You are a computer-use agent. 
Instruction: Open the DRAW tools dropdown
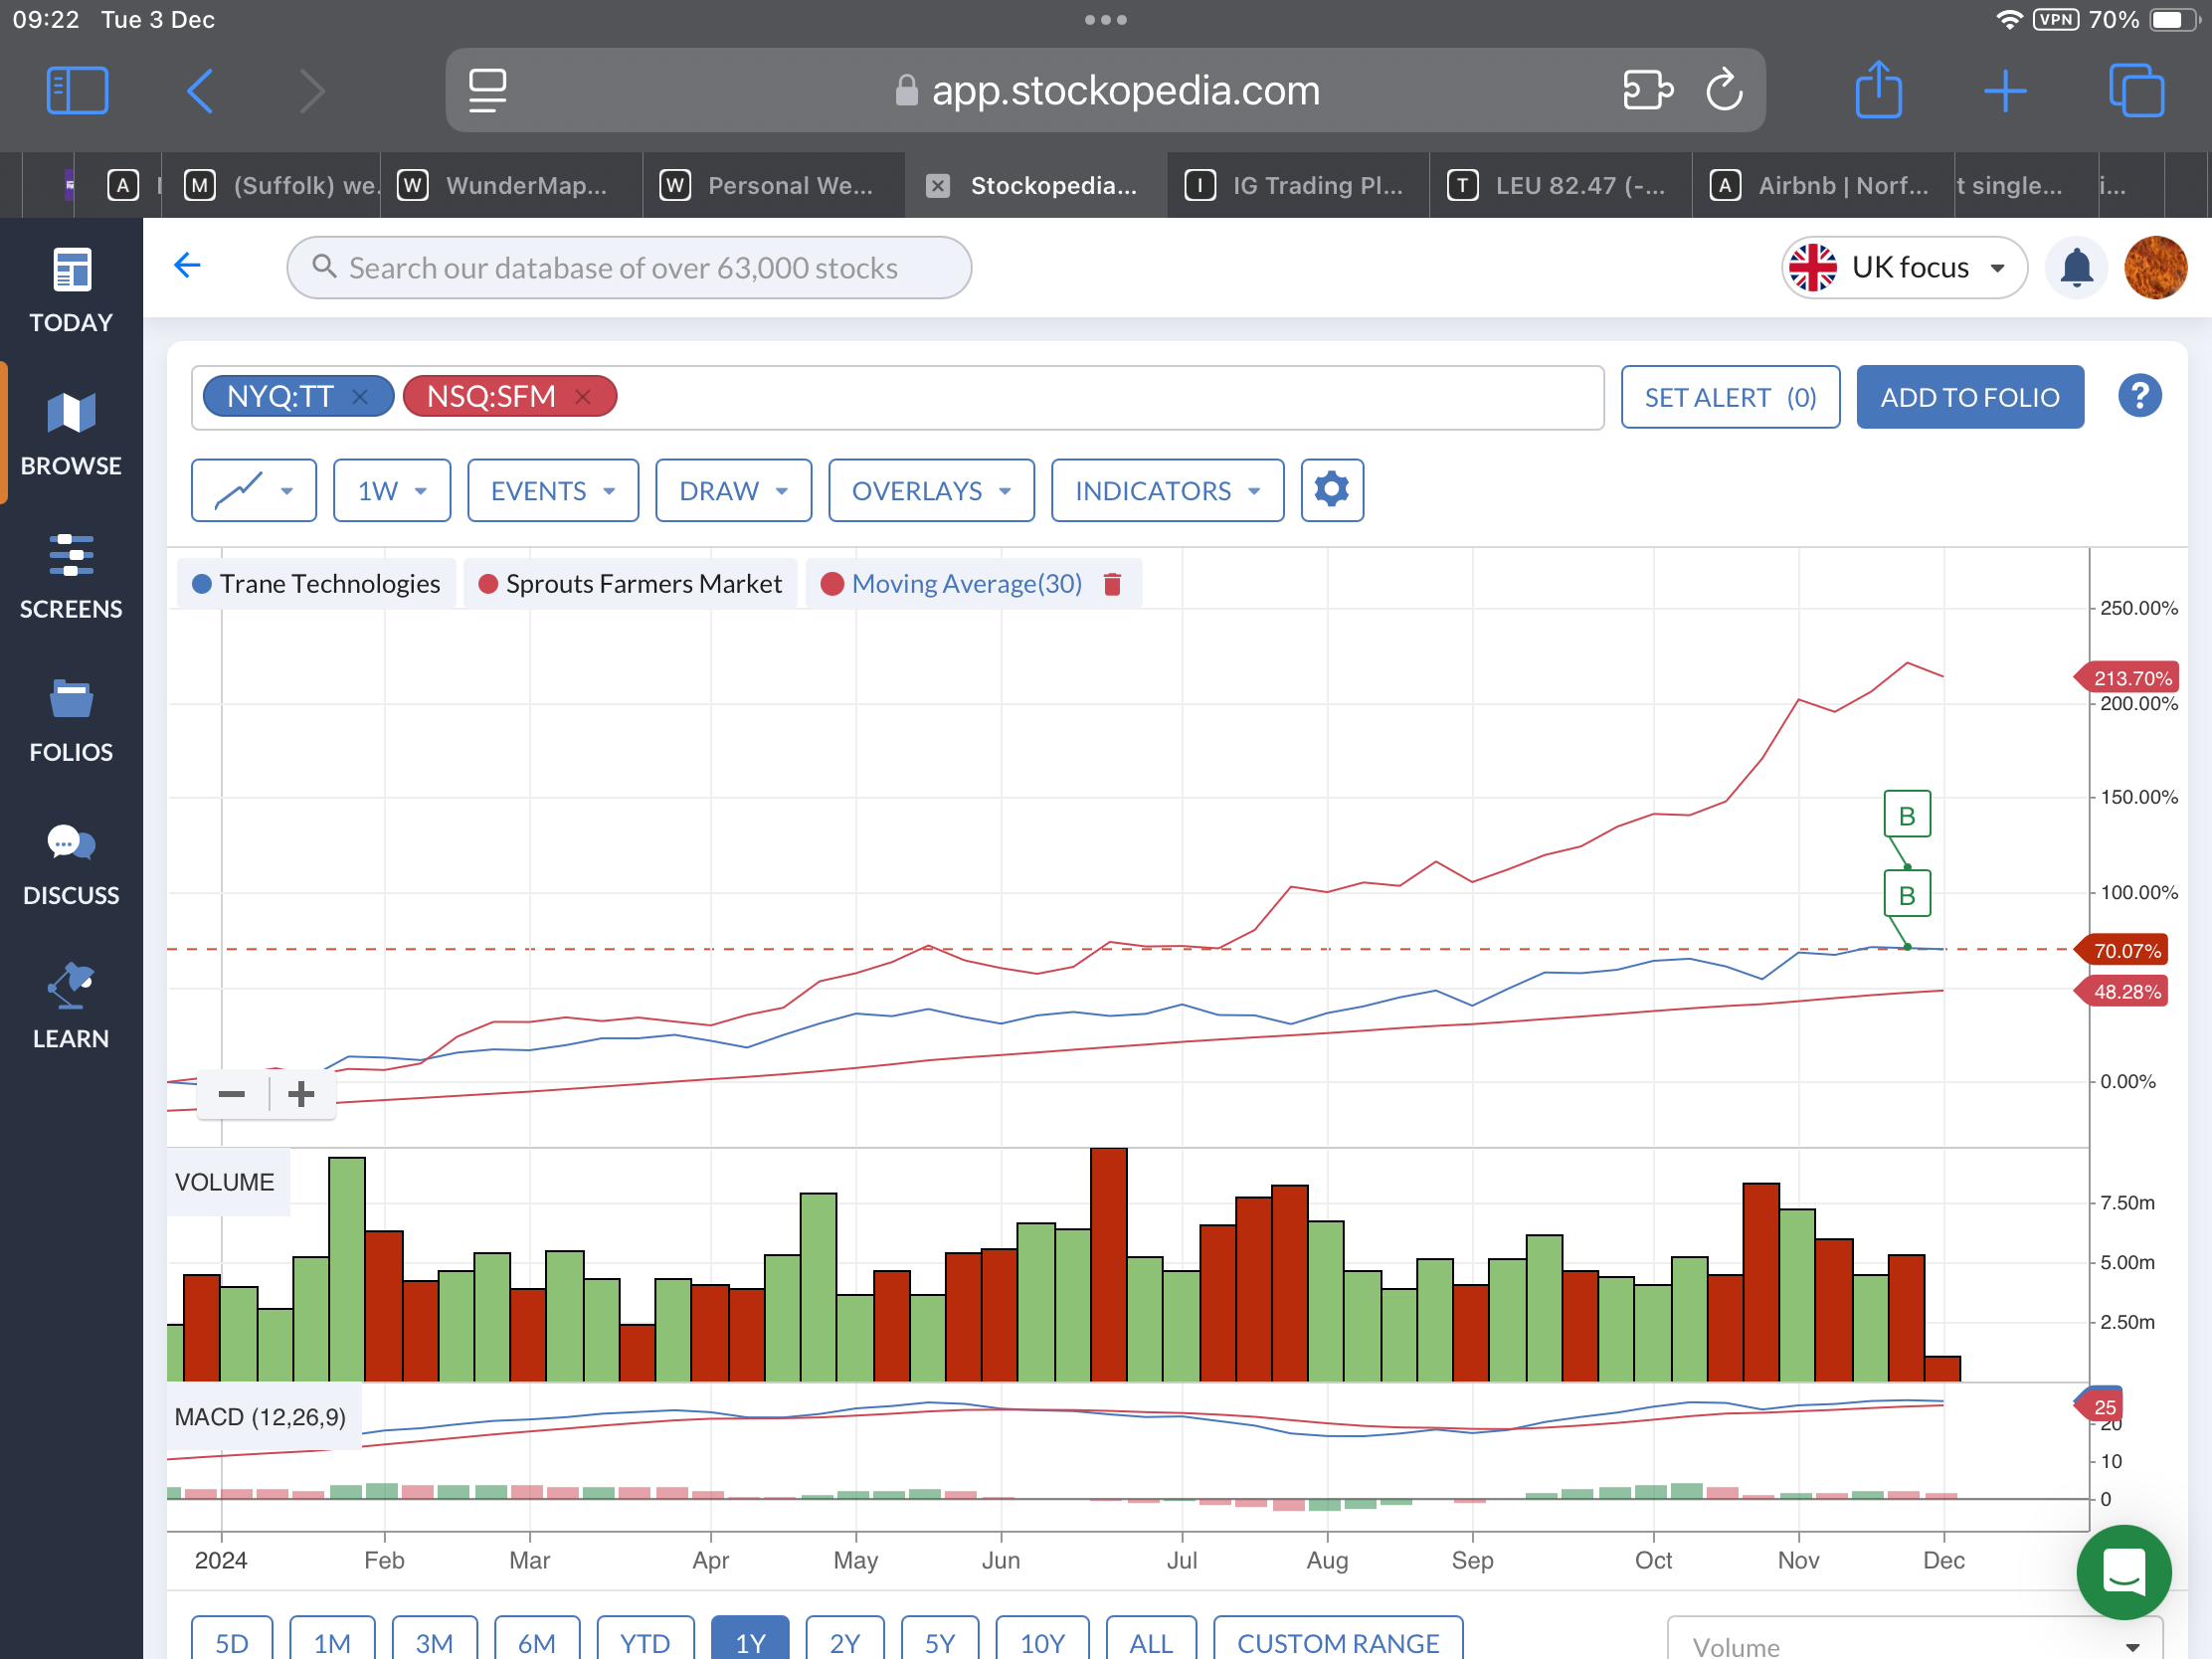733,490
